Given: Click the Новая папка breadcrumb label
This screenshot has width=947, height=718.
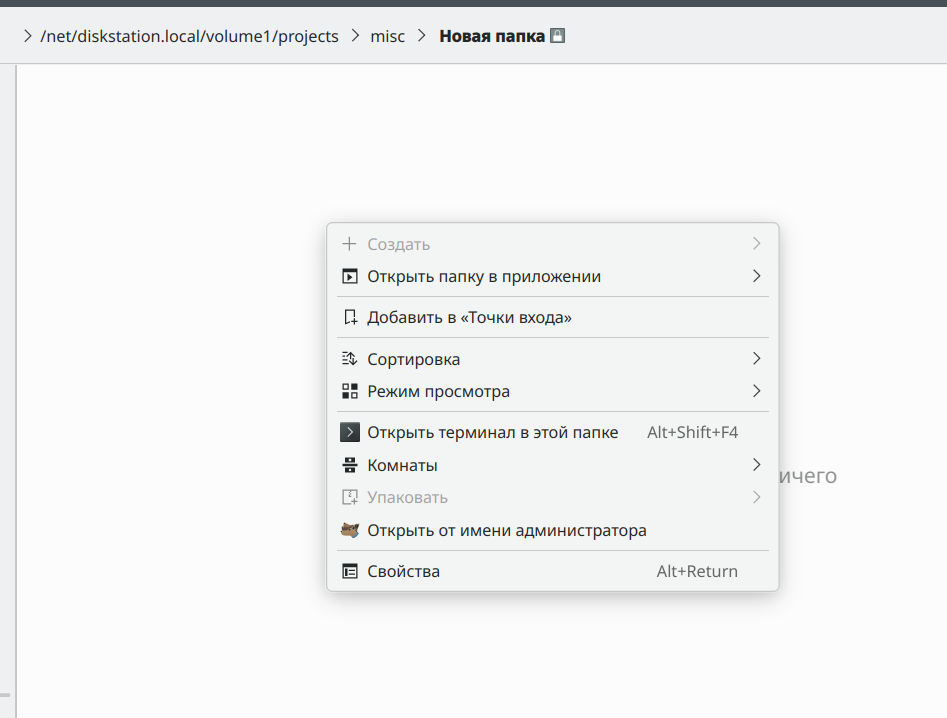Looking at the screenshot, I should click(x=492, y=36).
